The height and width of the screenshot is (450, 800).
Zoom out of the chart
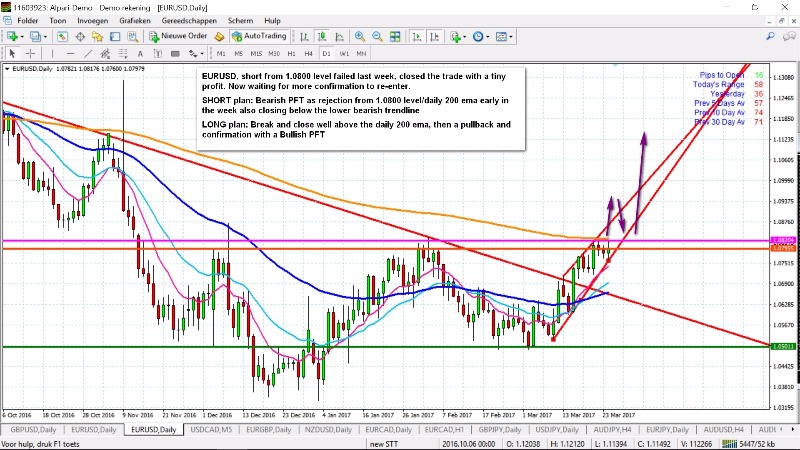click(x=375, y=36)
